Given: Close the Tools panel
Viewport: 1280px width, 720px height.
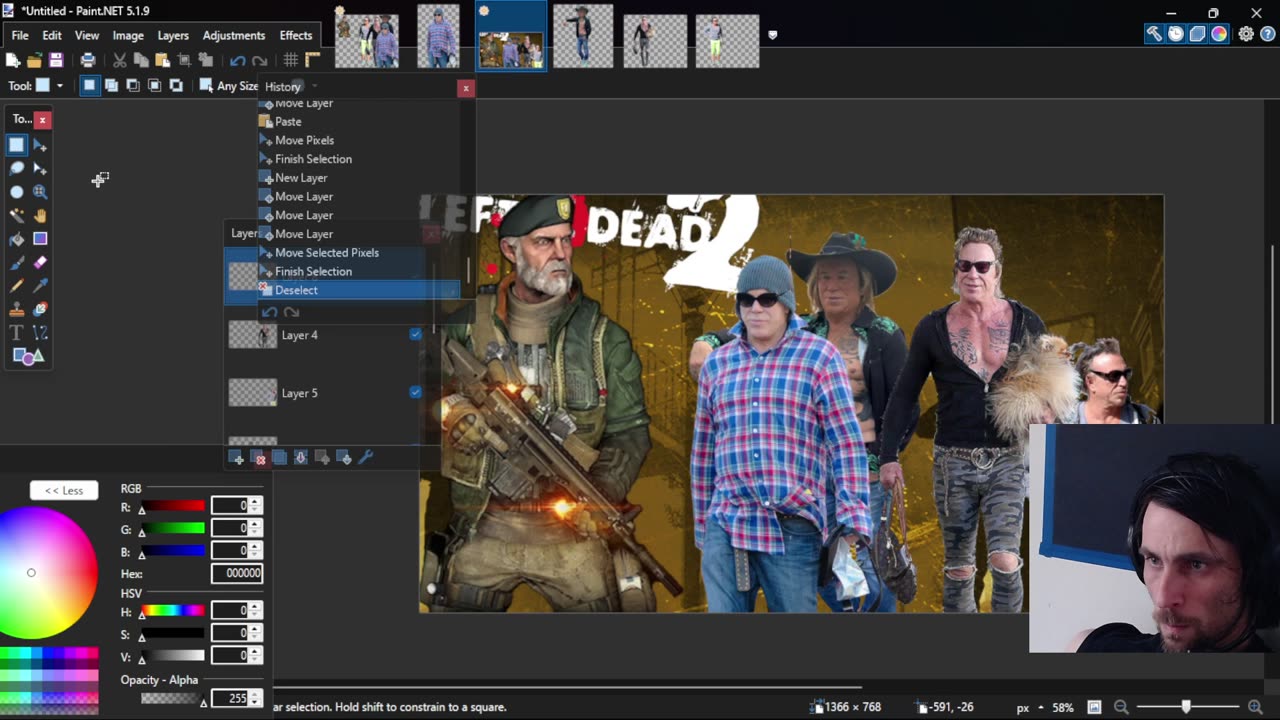Looking at the screenshot, I should tap(42, 119).
